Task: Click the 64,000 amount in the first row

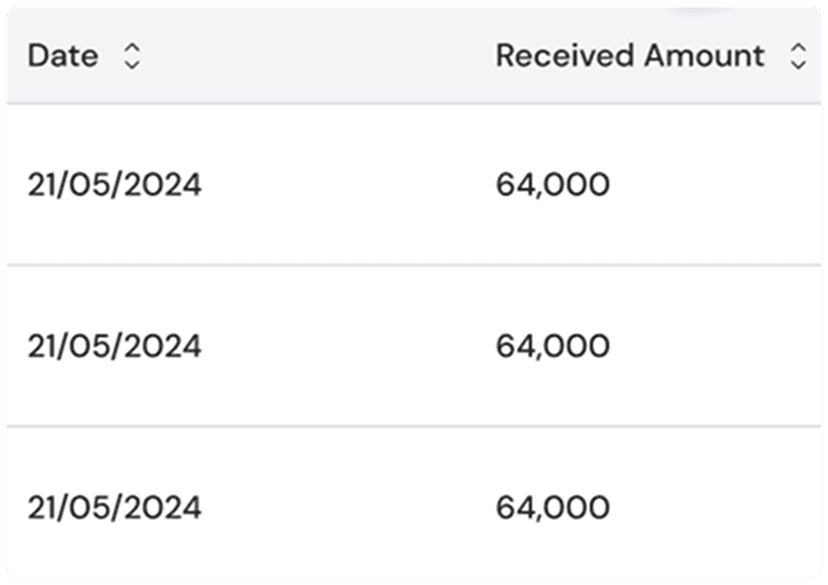Action: (x=553, y=185)
